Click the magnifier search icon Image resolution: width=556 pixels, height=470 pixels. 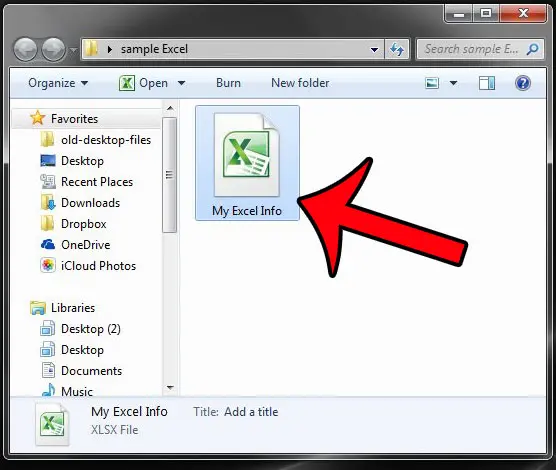coord(533,49)
